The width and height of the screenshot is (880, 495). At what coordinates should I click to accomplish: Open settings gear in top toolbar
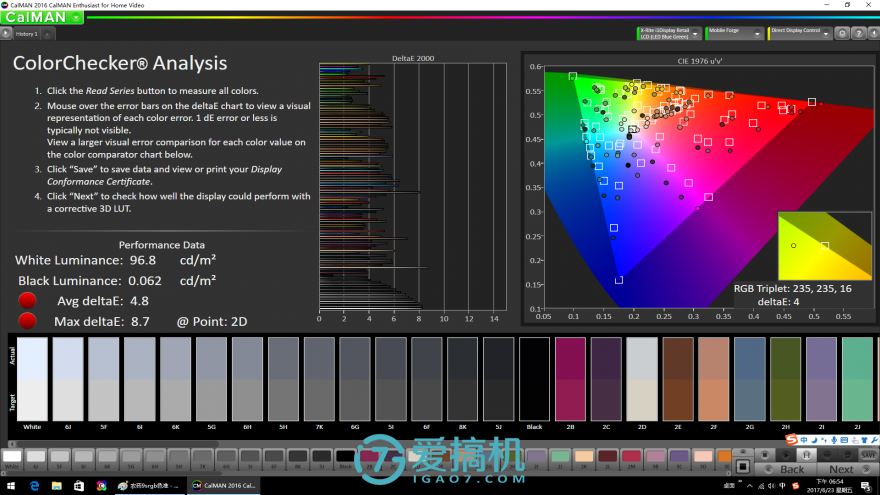(x=842, y=34)
